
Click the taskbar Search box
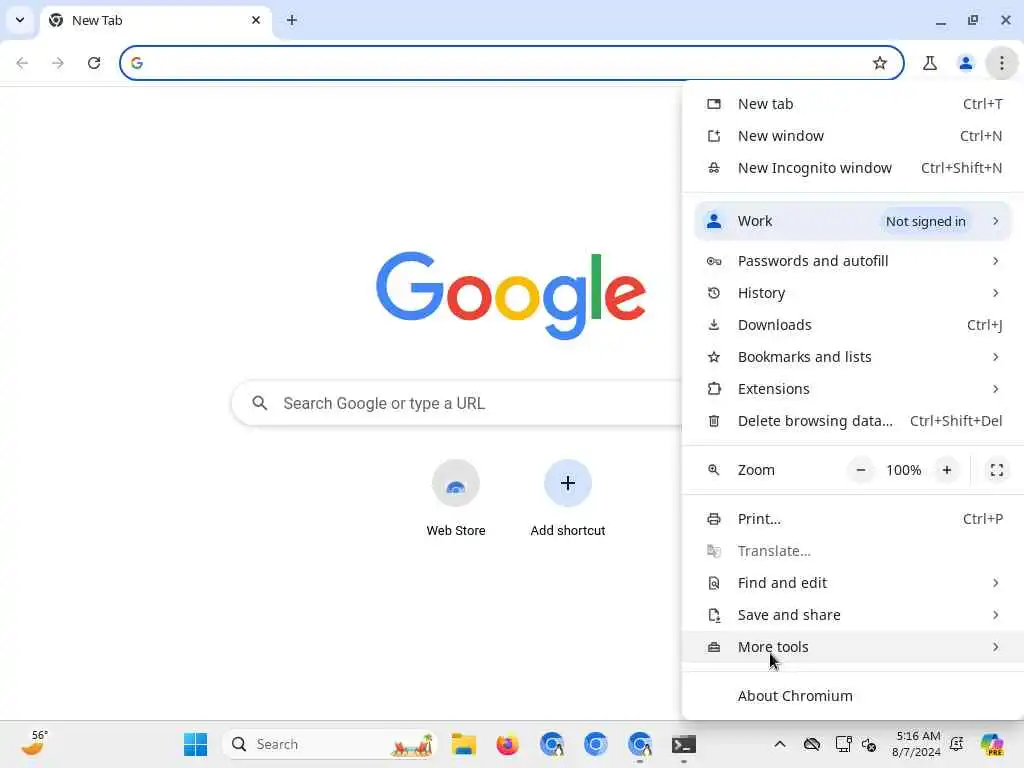(x=330, y=744)
